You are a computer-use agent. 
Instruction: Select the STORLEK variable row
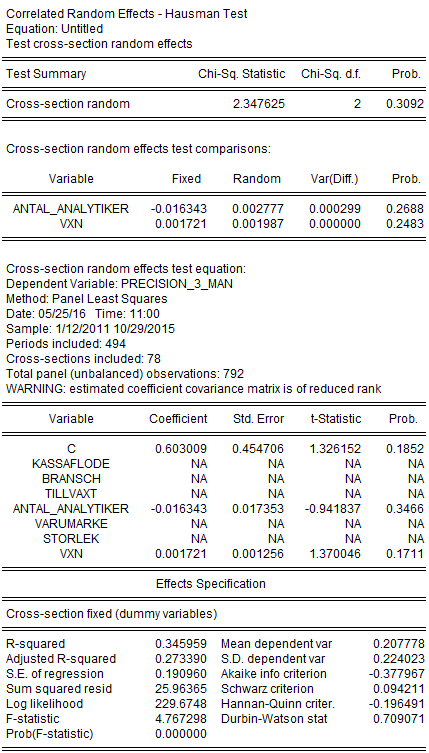[214, 539]
